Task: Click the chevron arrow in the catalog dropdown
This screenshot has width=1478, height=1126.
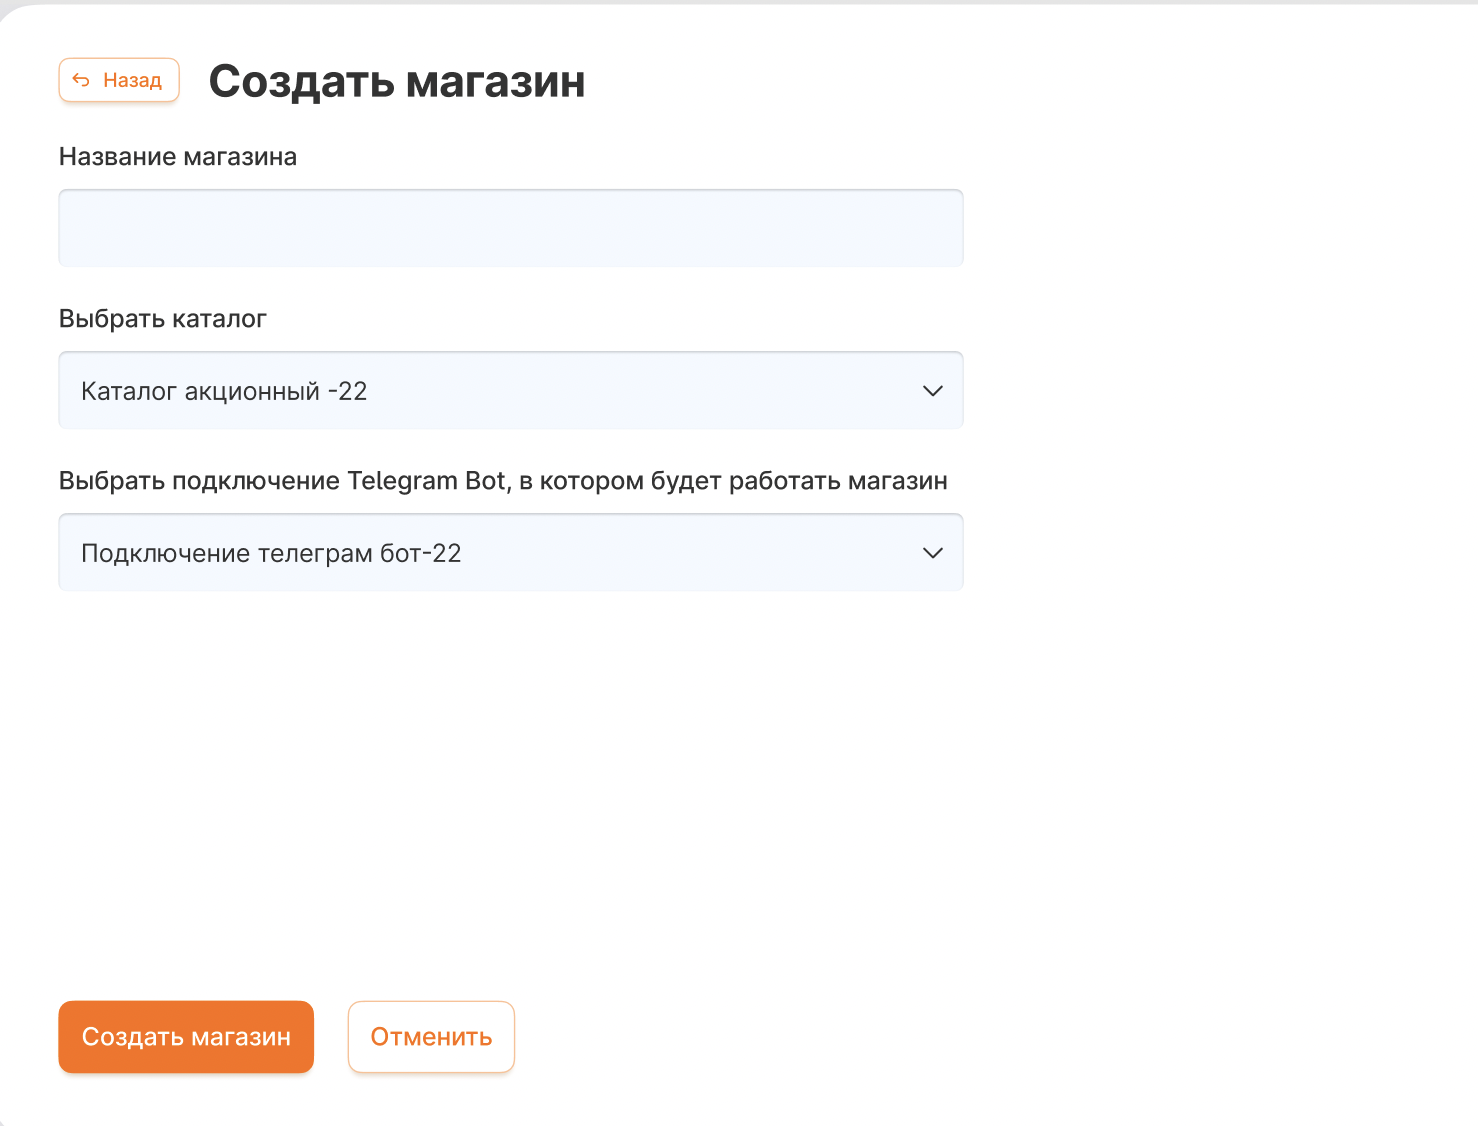Action: point(932,391)
